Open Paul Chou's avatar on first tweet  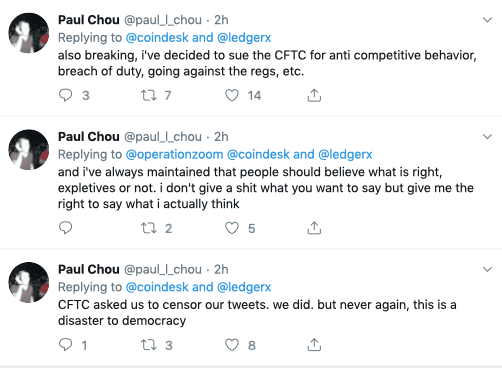(x=29, y=33)
